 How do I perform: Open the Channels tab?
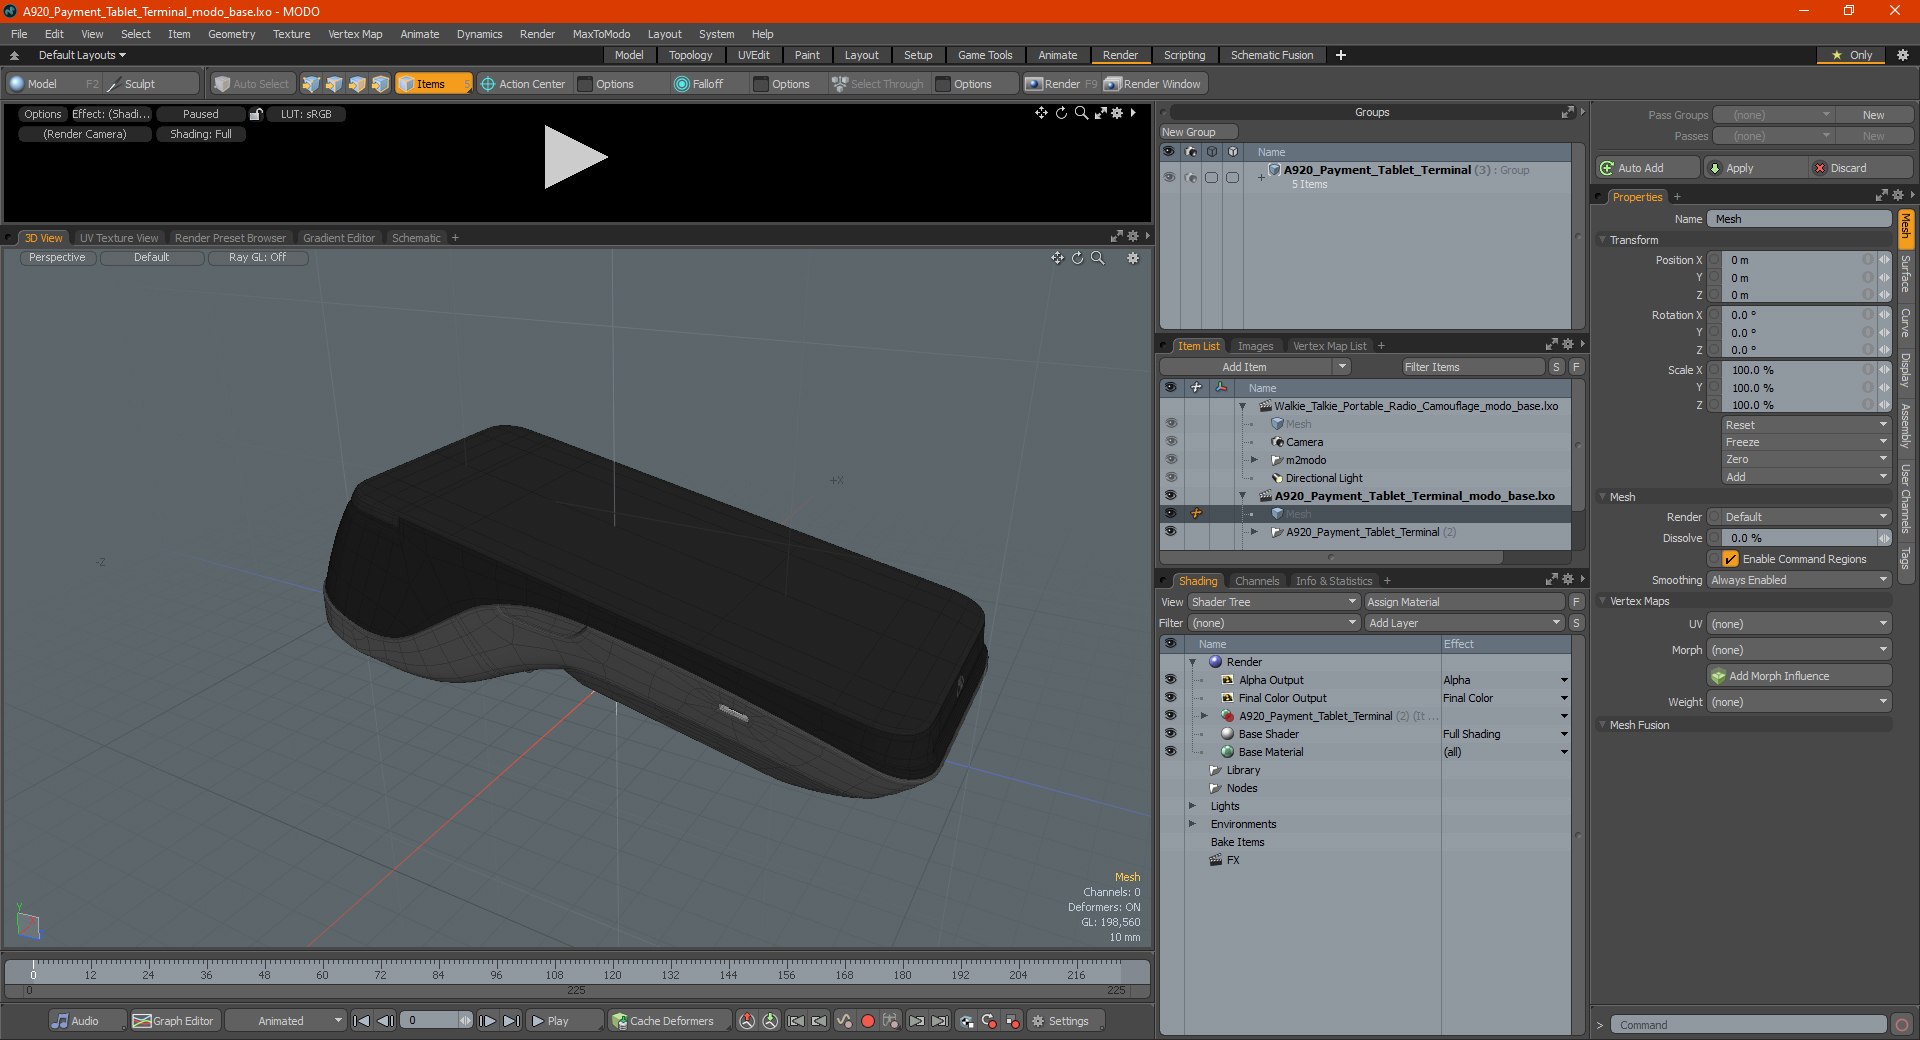[x=1256, y=581]
